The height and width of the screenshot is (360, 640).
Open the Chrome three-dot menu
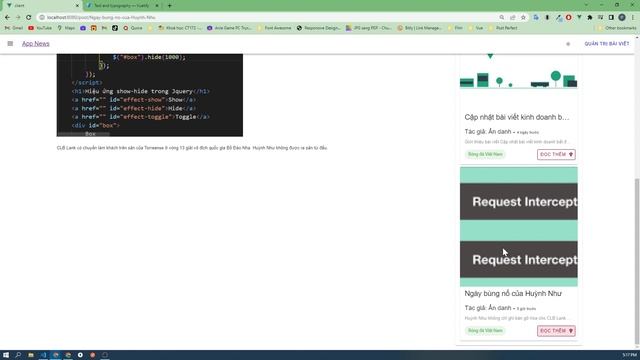[633, 18]
